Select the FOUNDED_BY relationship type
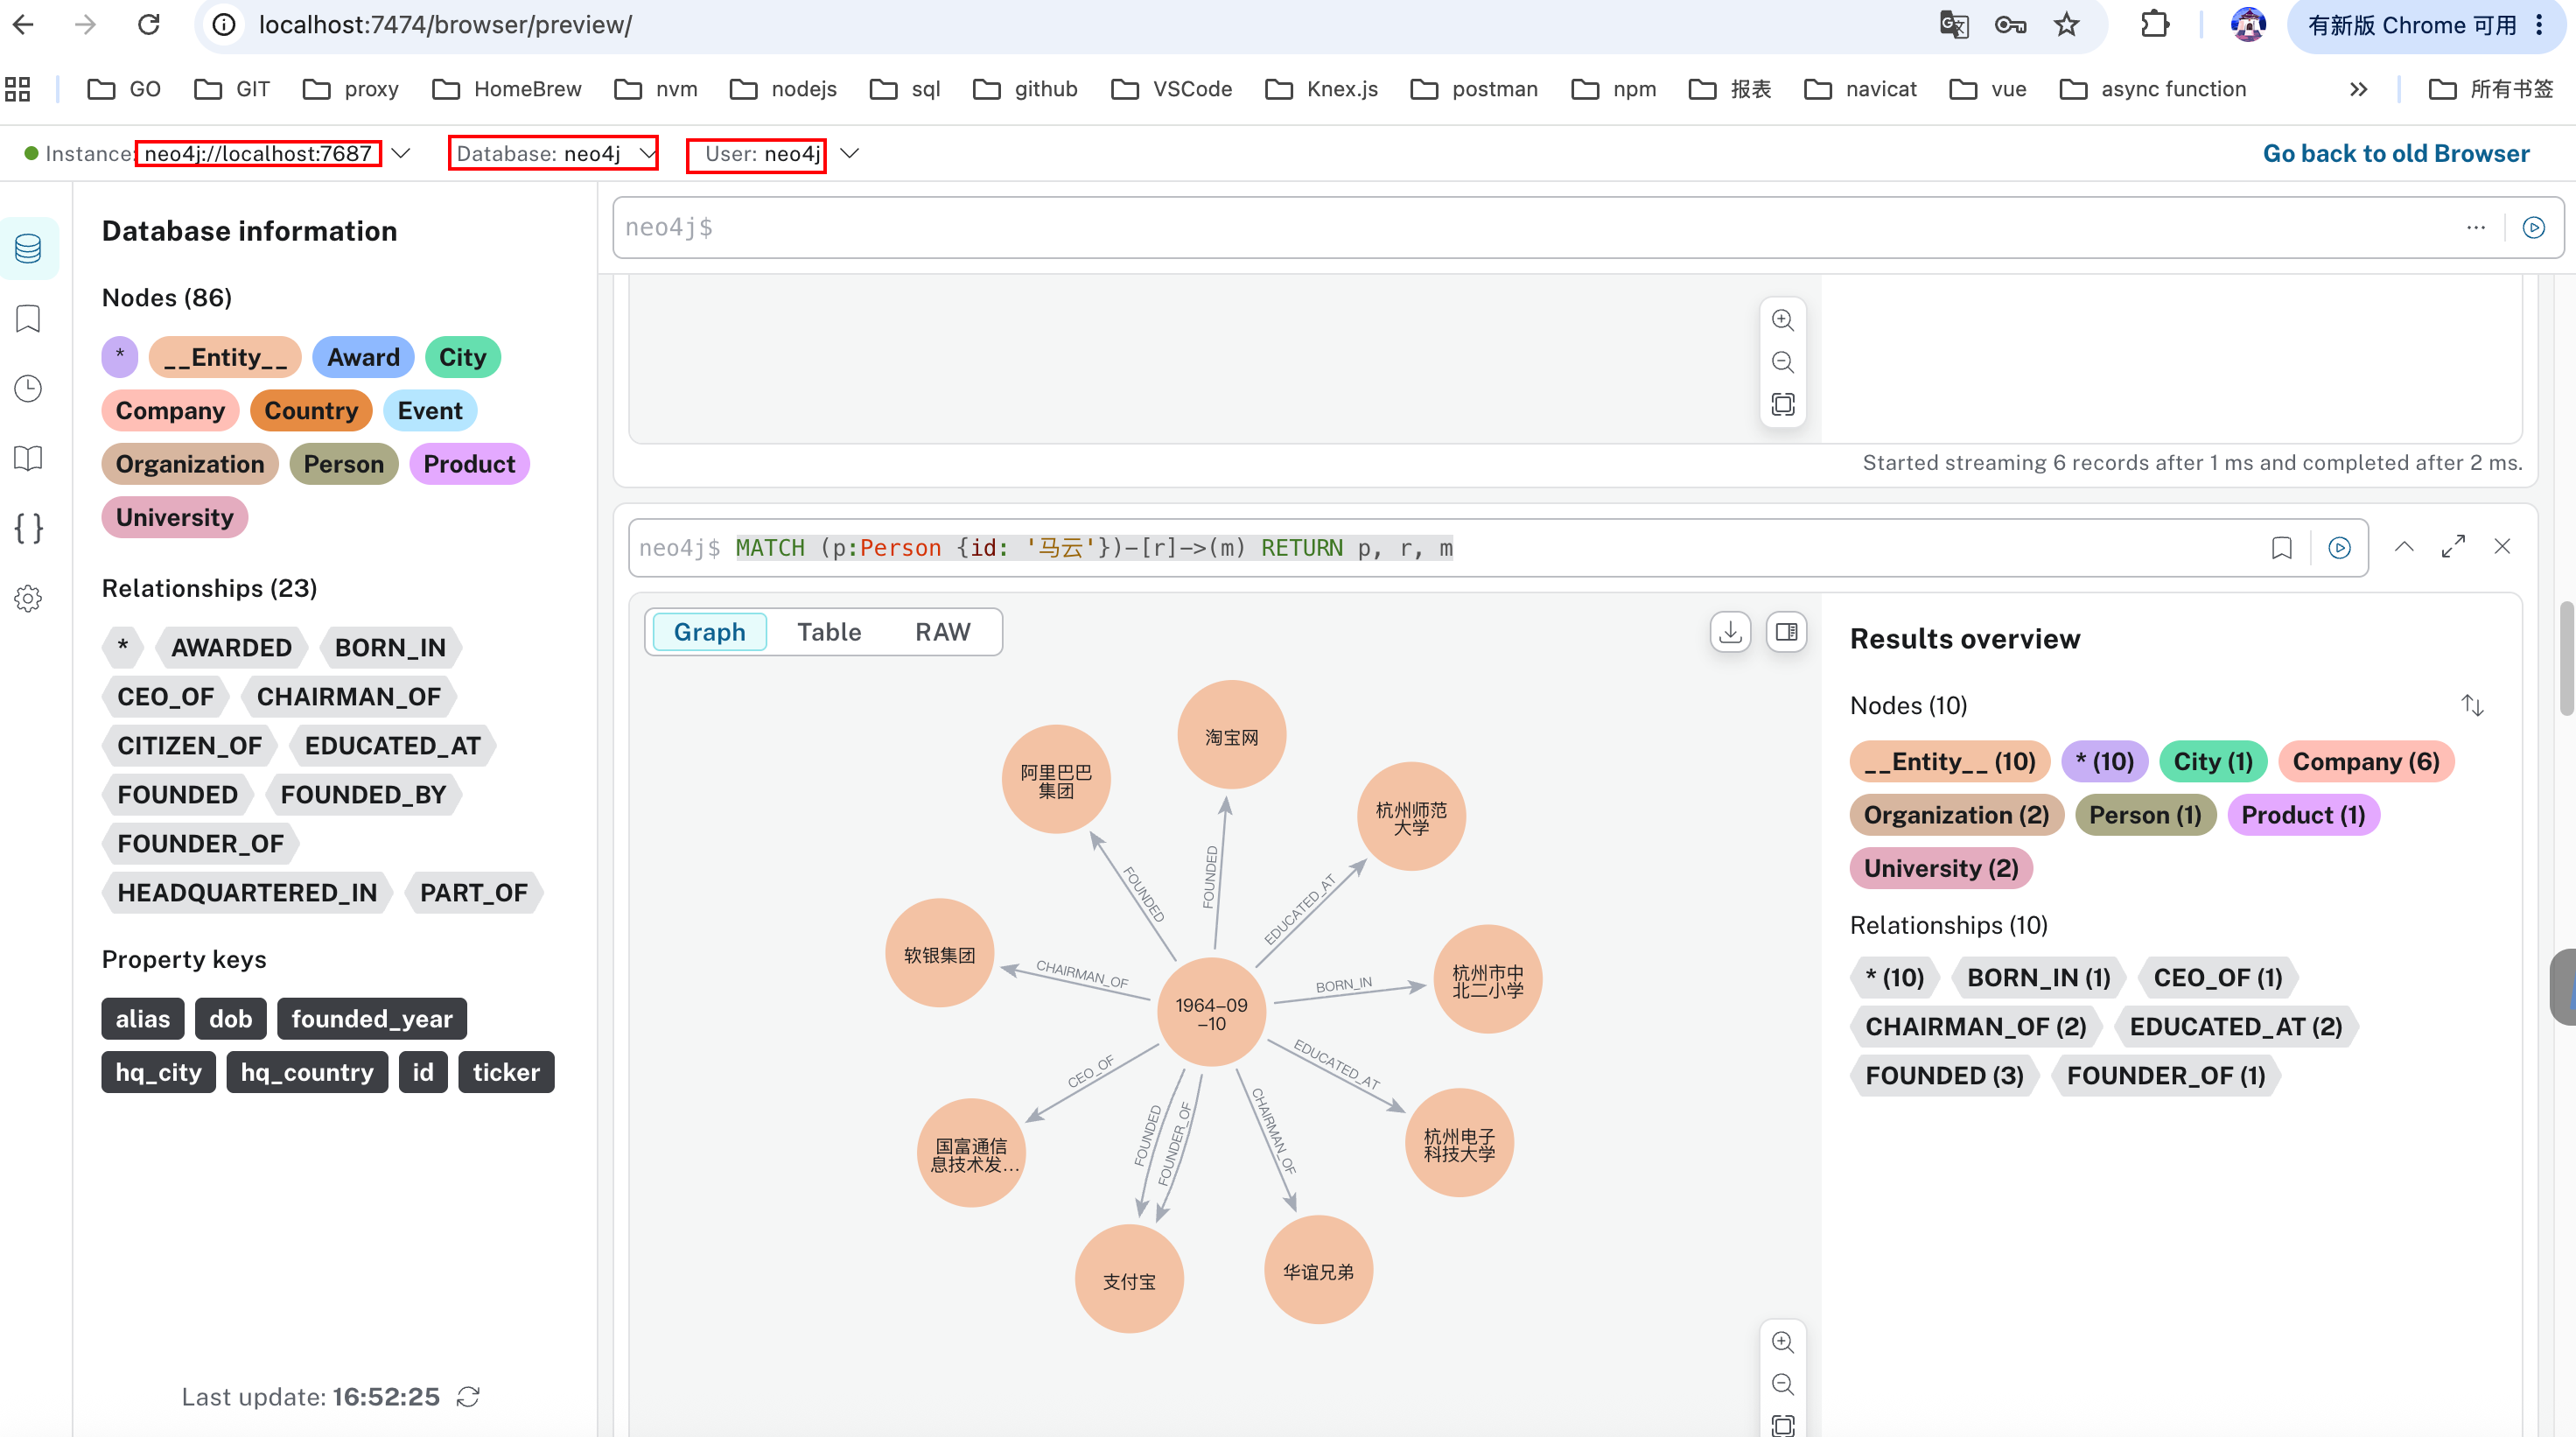Image resolution: width=2576 pixels, height=1437 pixels. pos(363,796)
